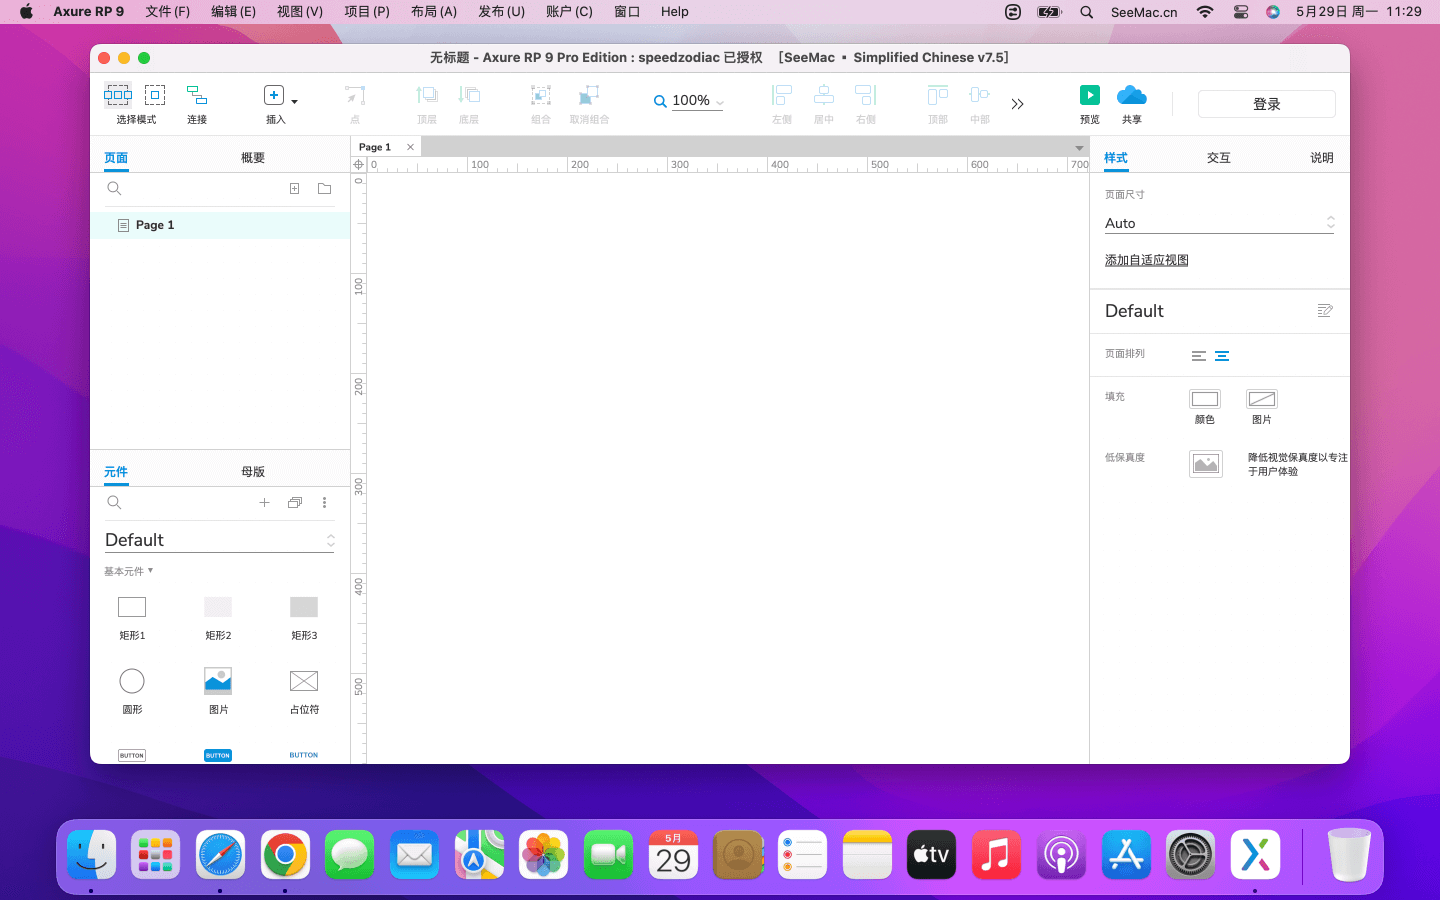Expand the Default widget library dropdown
The width and height of the screenshot is (1440, 900).
pyautogui.click(x=219, y=540)
